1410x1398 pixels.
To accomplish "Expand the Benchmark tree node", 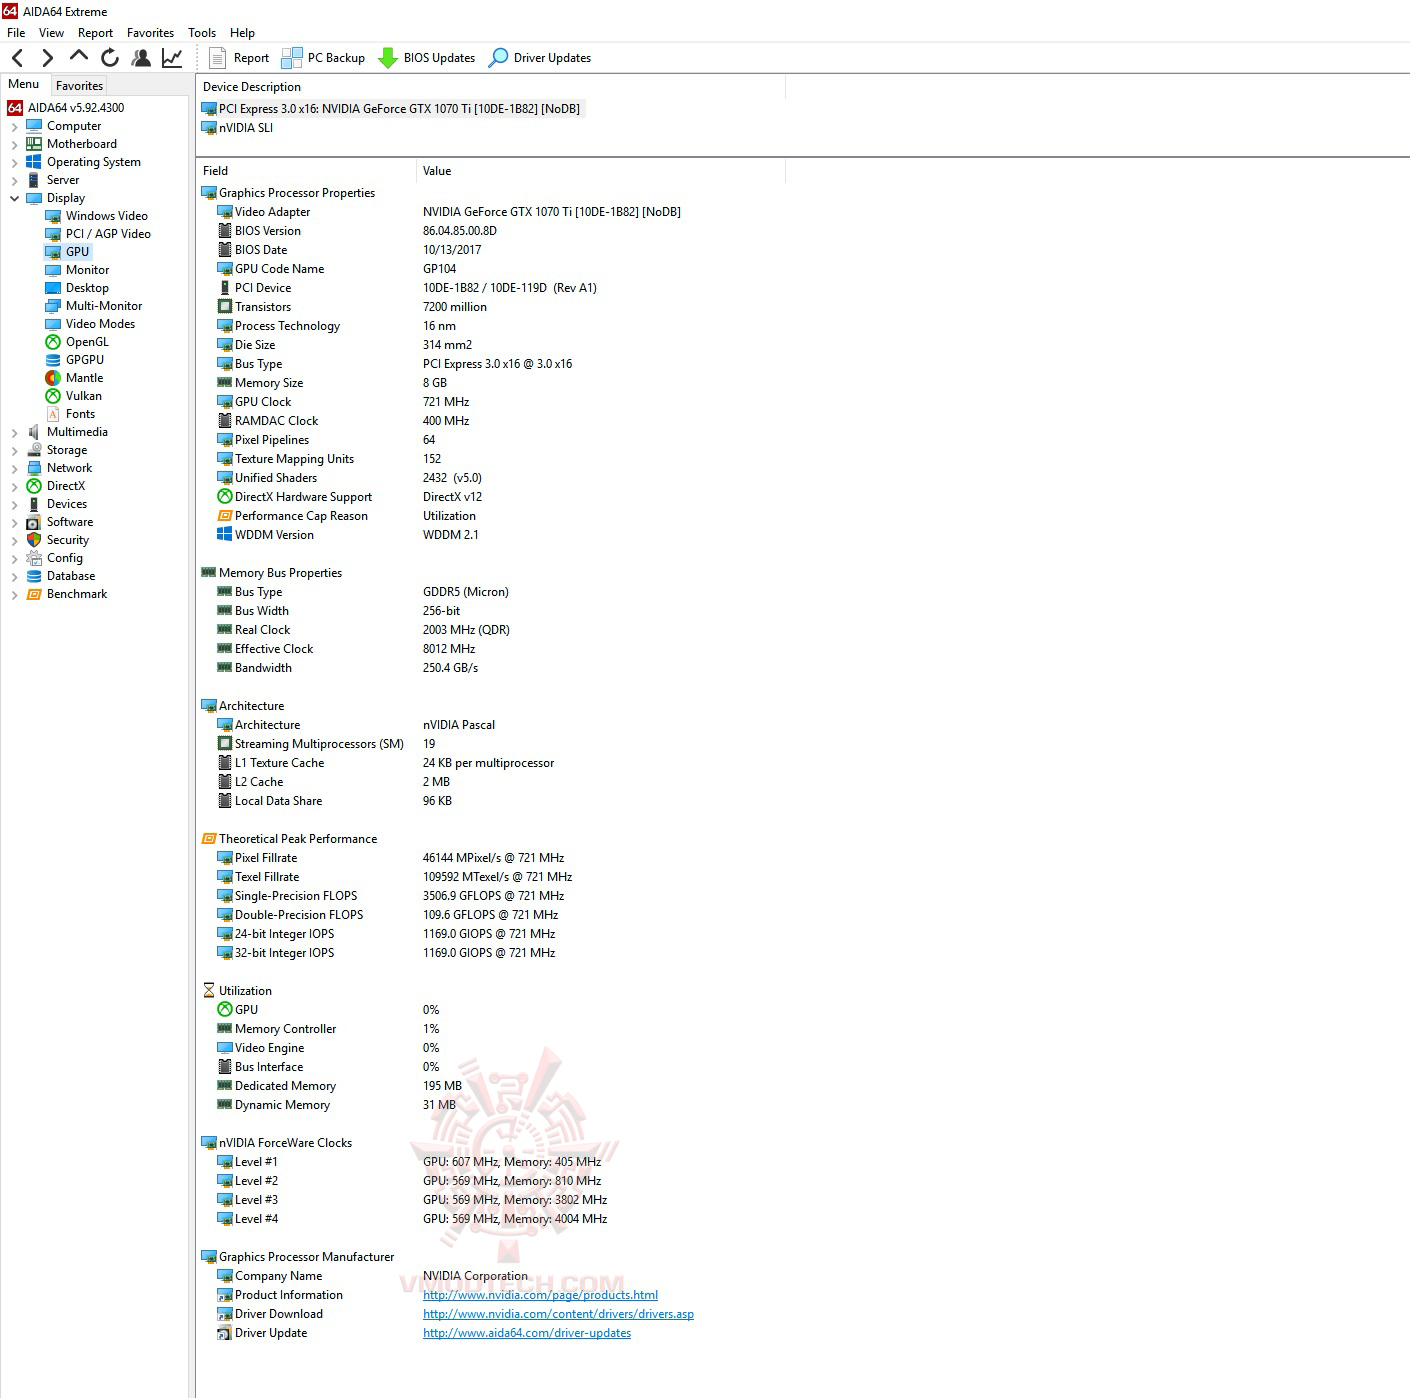I will pyautogui.click(x=14, y=595).
